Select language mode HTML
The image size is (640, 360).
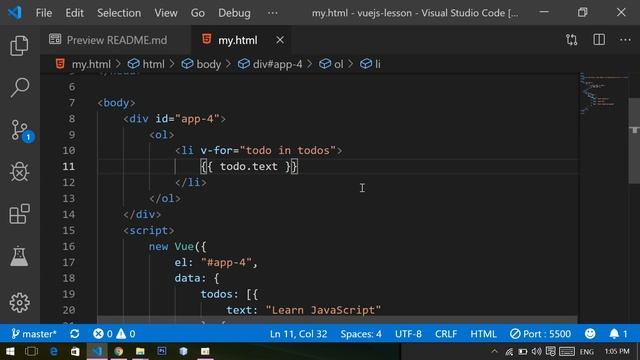483,334
